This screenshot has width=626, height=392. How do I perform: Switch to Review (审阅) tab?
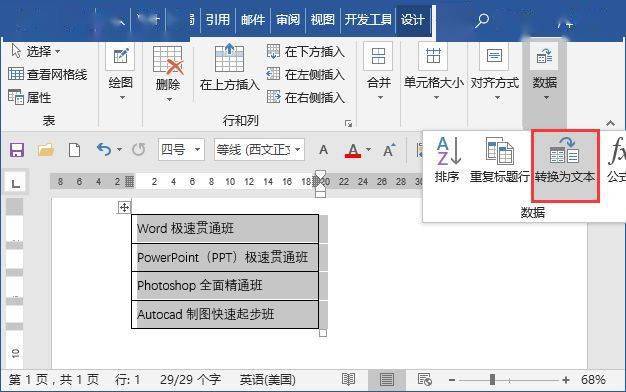(x=287, y=20)
